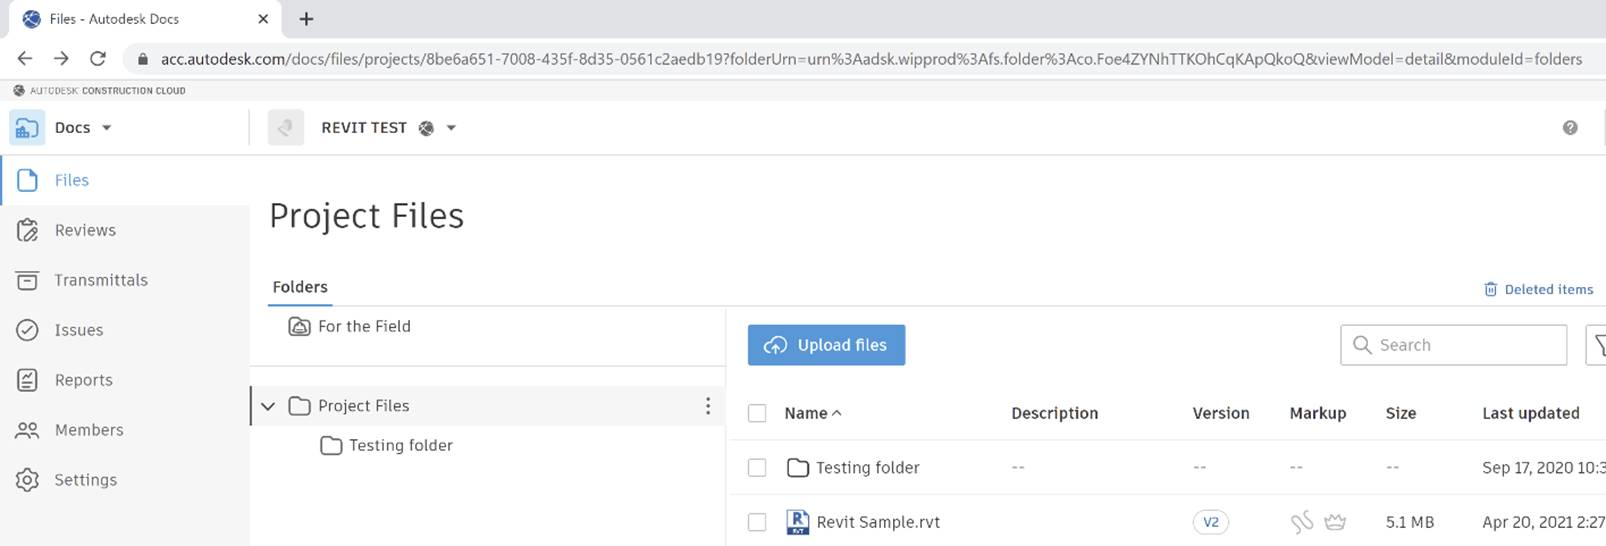Click the Sep 17, 2020 date cell
This screenshot has height=546, width=1606.
(1544, 467)
